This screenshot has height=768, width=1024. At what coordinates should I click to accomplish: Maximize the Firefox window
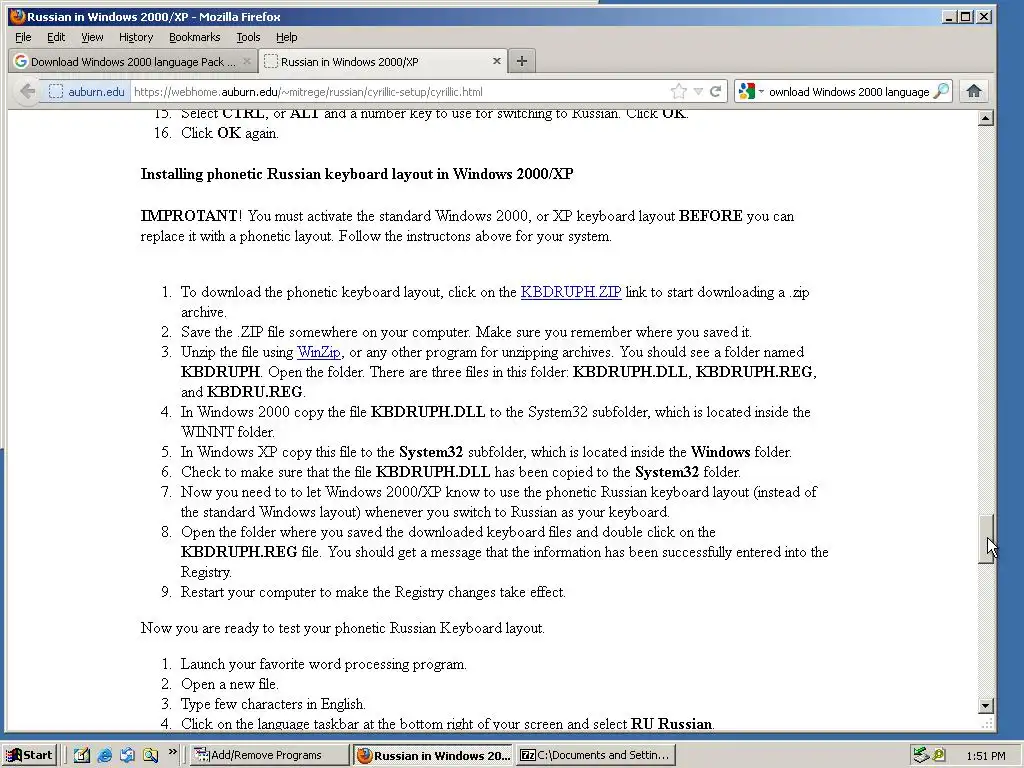click(x=966, y=16)
